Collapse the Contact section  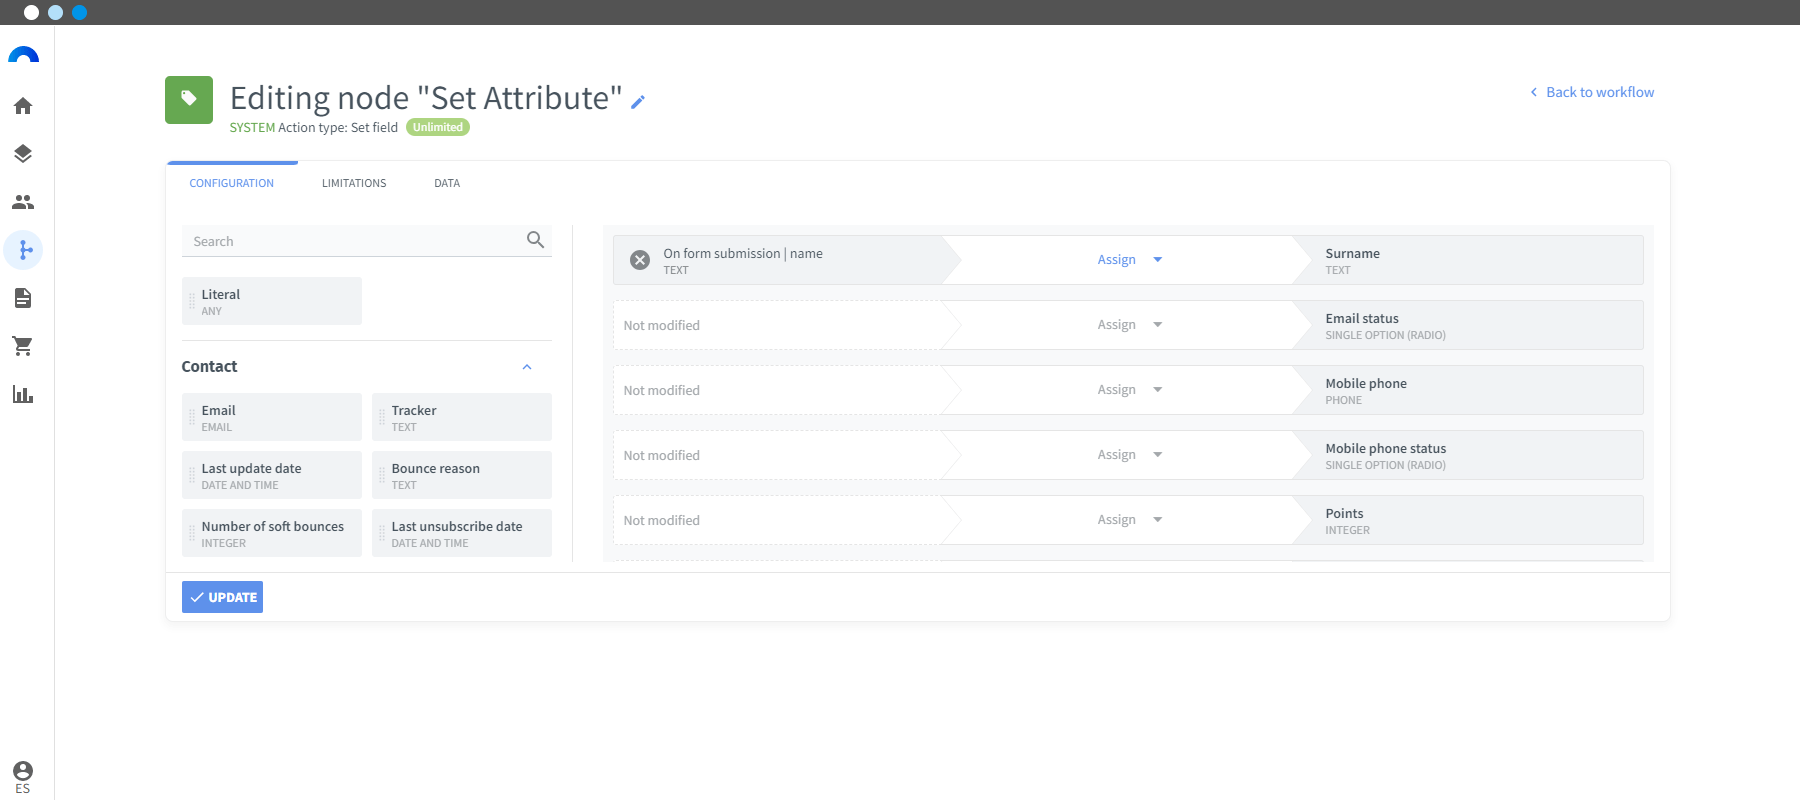pyautogui.click(x=527, y=367)
